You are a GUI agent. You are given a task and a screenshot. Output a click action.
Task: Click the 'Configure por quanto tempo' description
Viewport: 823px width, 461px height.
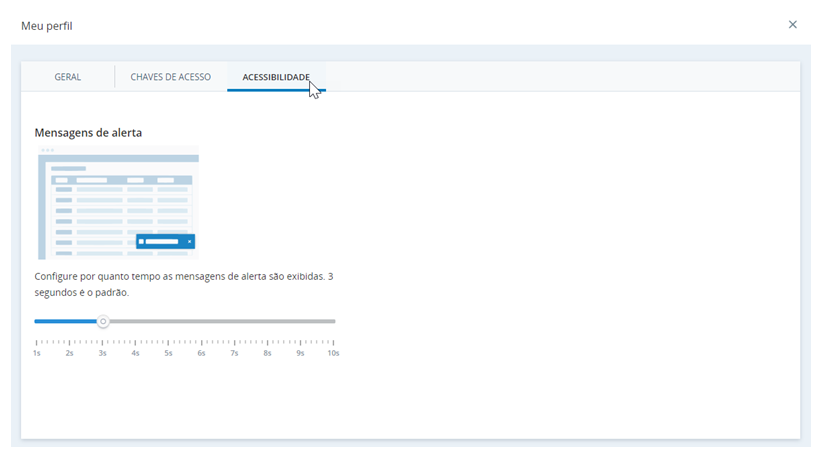point(184,284)
